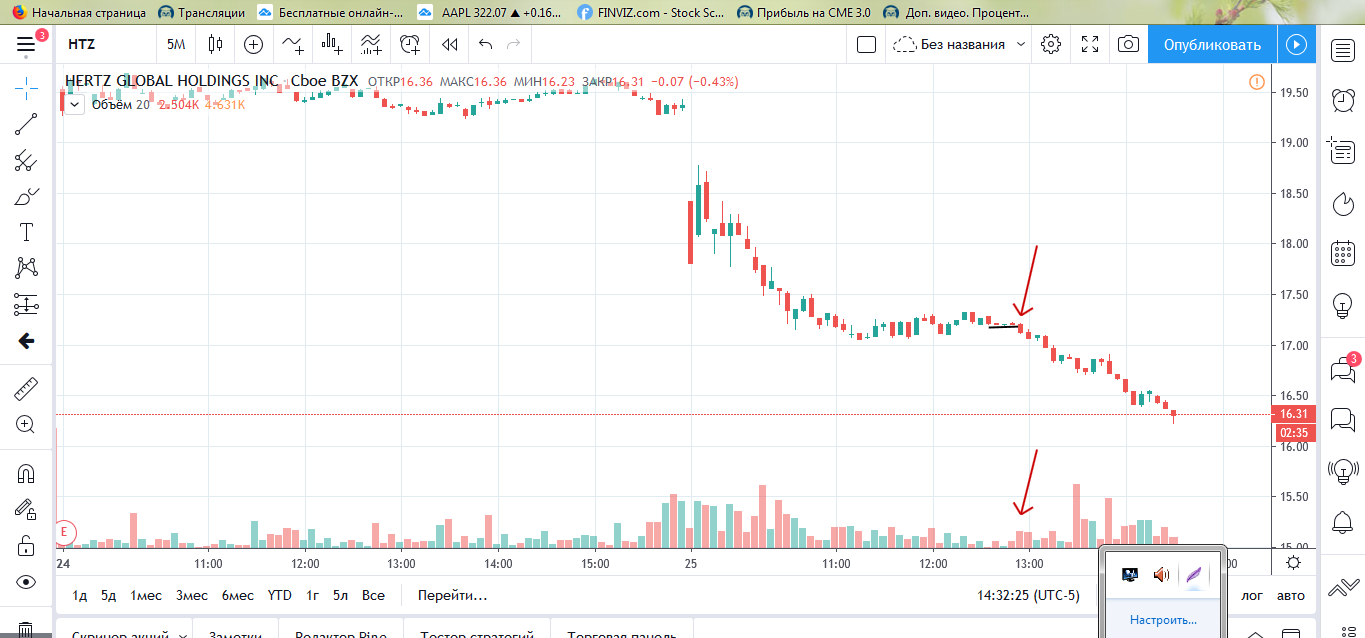Select the trend line drawing tool
This screenshot has width=1365, height=638.
tap(26, 125)
